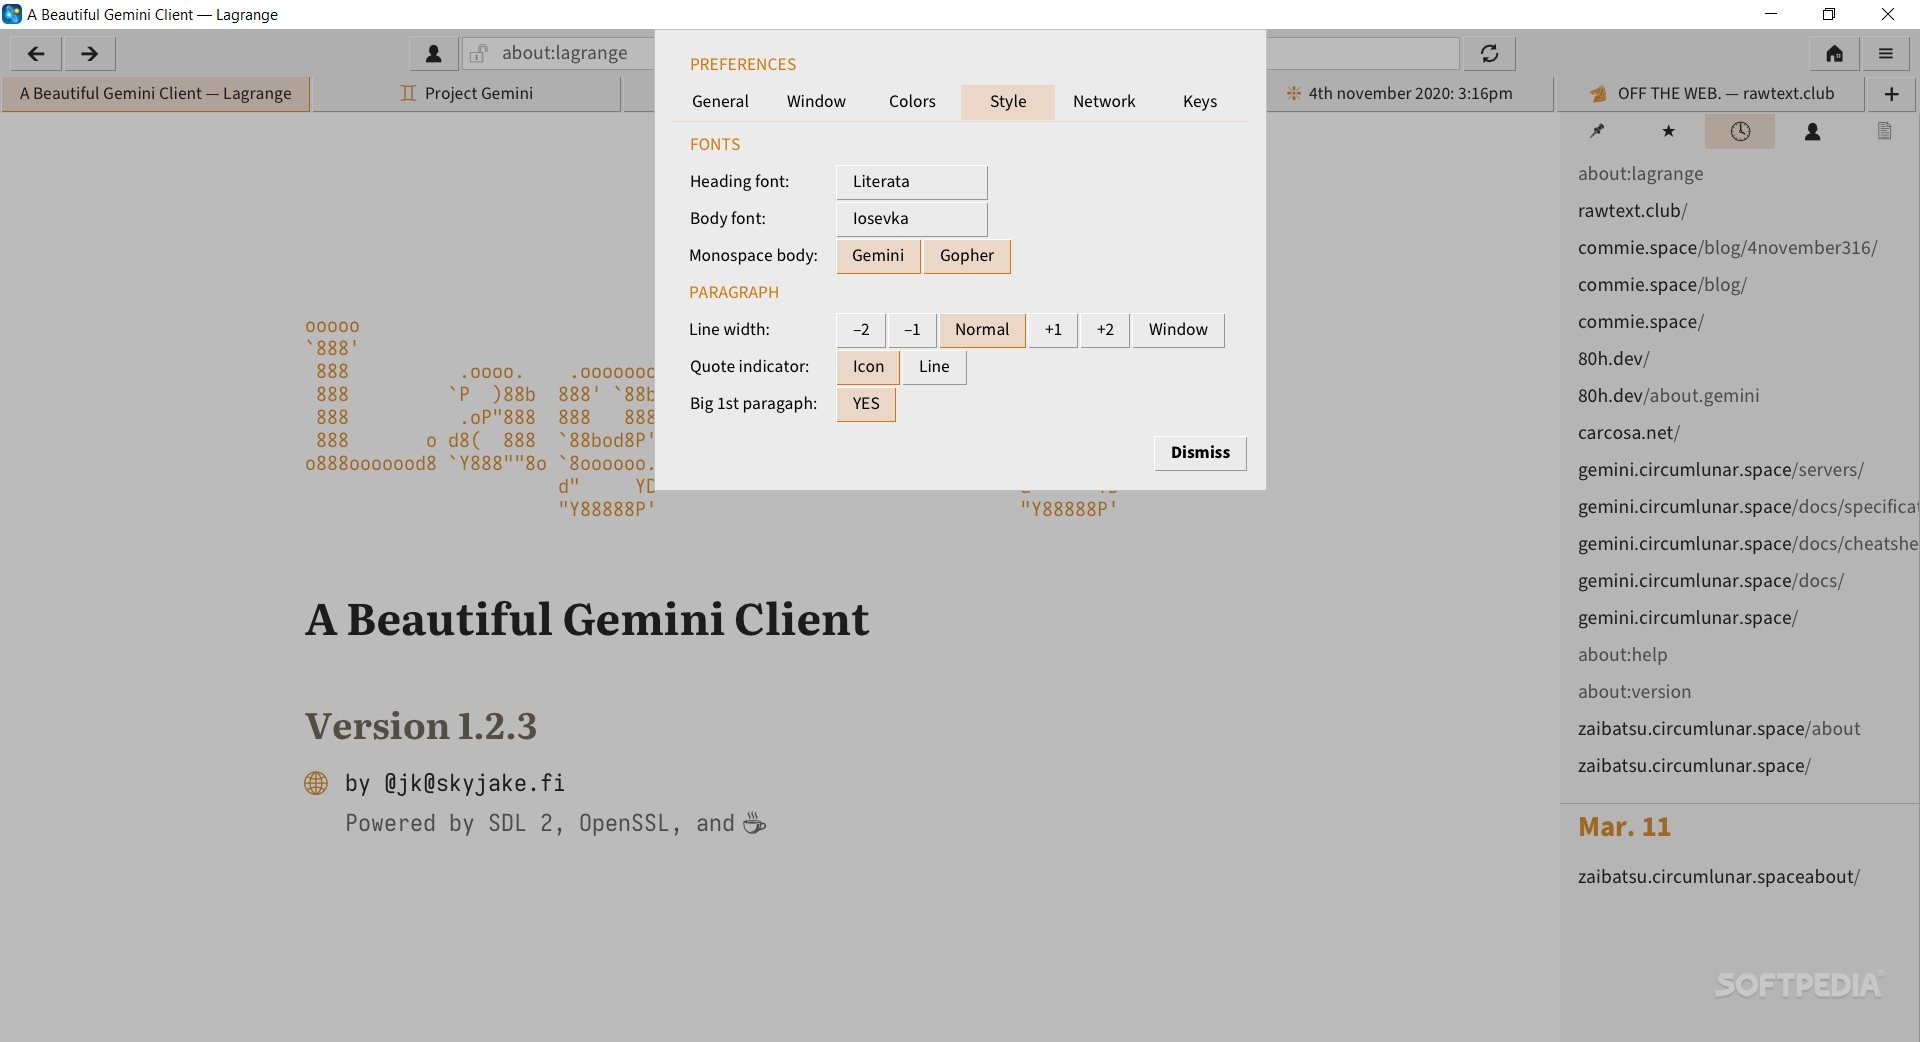
Task: Open gemini.circumlunar.space/ history entry
Action: coord(1738,618)
